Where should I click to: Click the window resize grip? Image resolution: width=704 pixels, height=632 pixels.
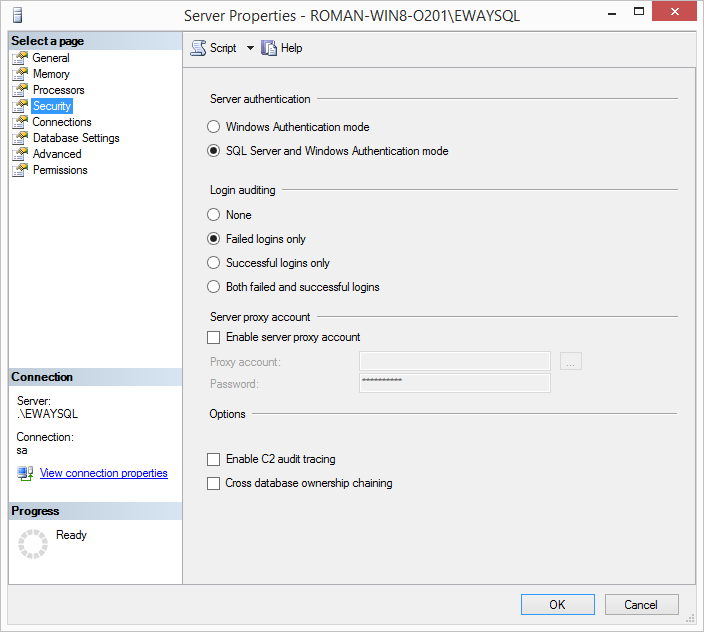(691, 619)
